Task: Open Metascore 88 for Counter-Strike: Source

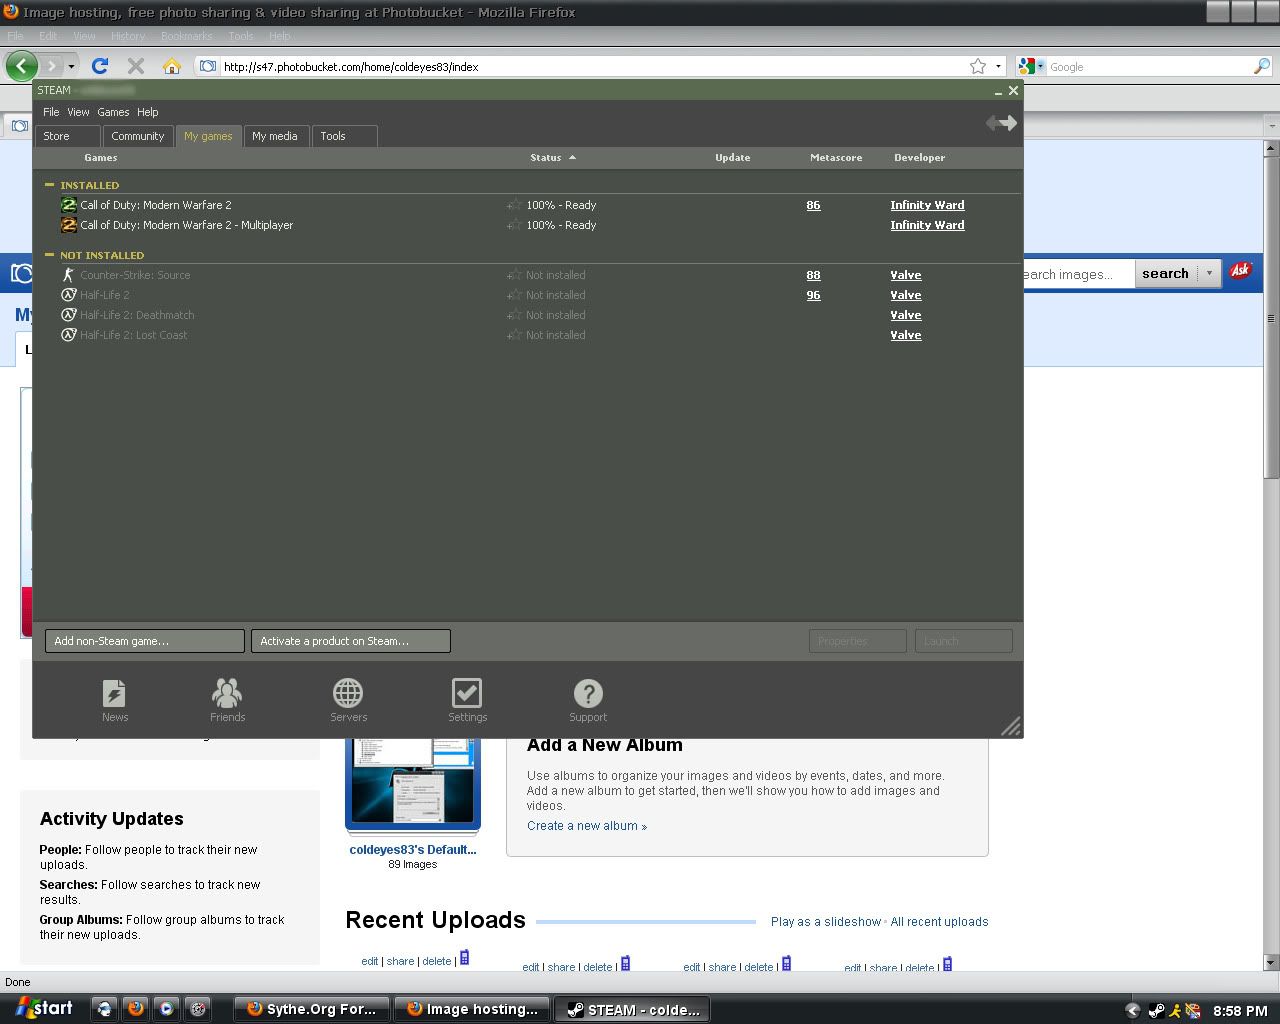Action: [813, 275]
